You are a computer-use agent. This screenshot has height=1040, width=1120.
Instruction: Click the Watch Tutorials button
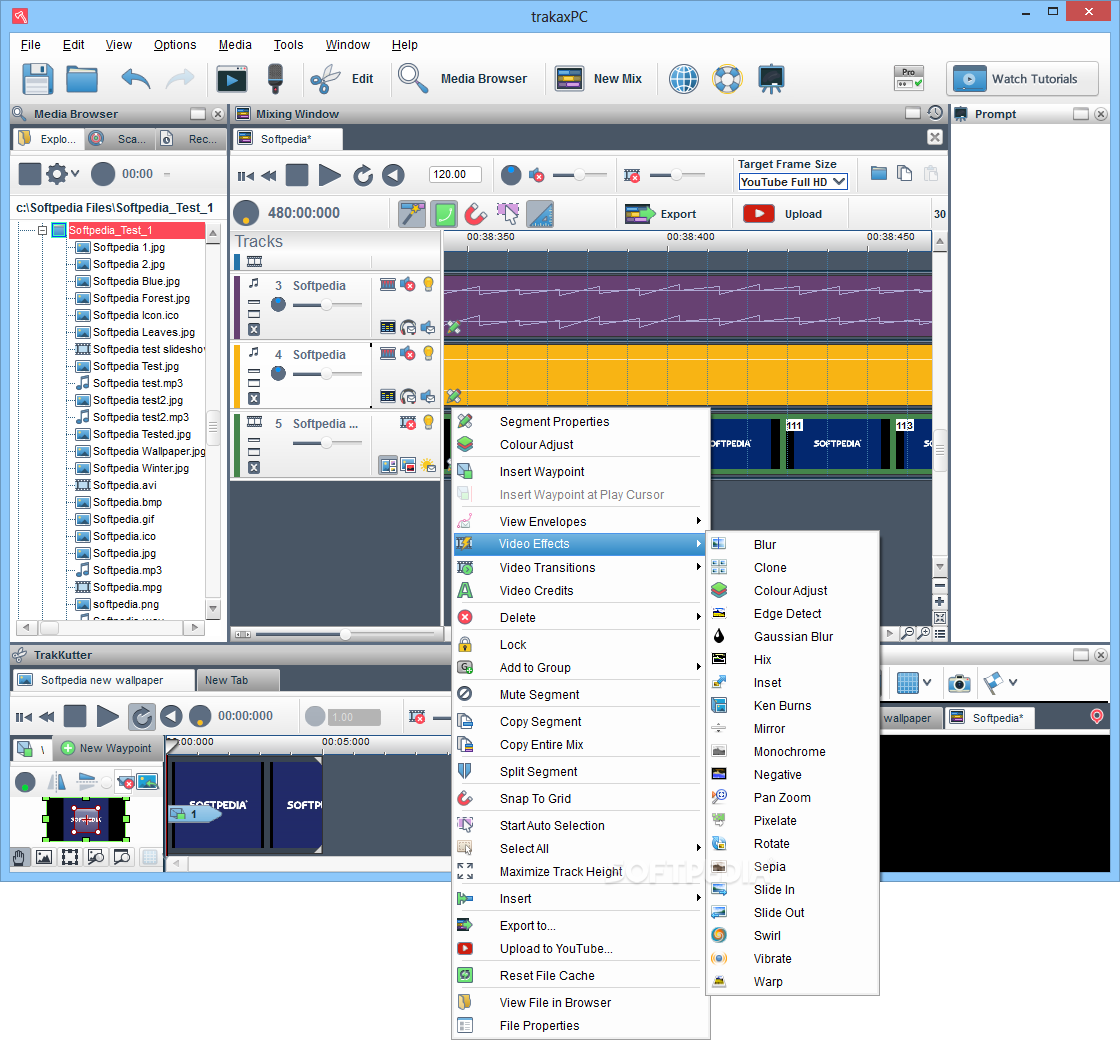pos(1022,79)
